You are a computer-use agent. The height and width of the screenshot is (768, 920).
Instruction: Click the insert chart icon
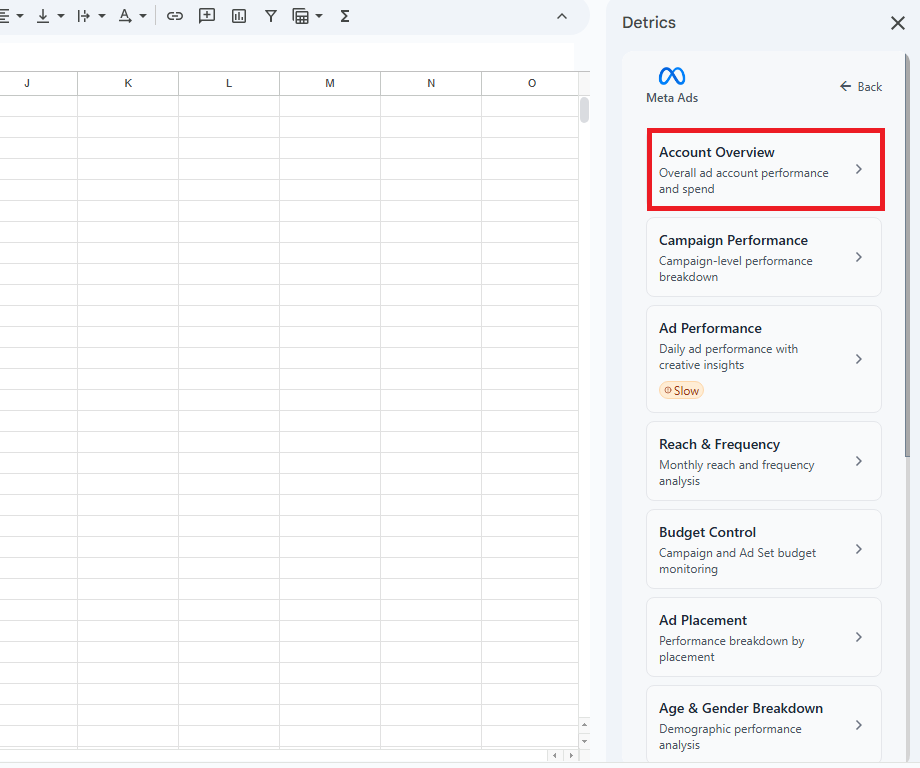pos(239,16)
